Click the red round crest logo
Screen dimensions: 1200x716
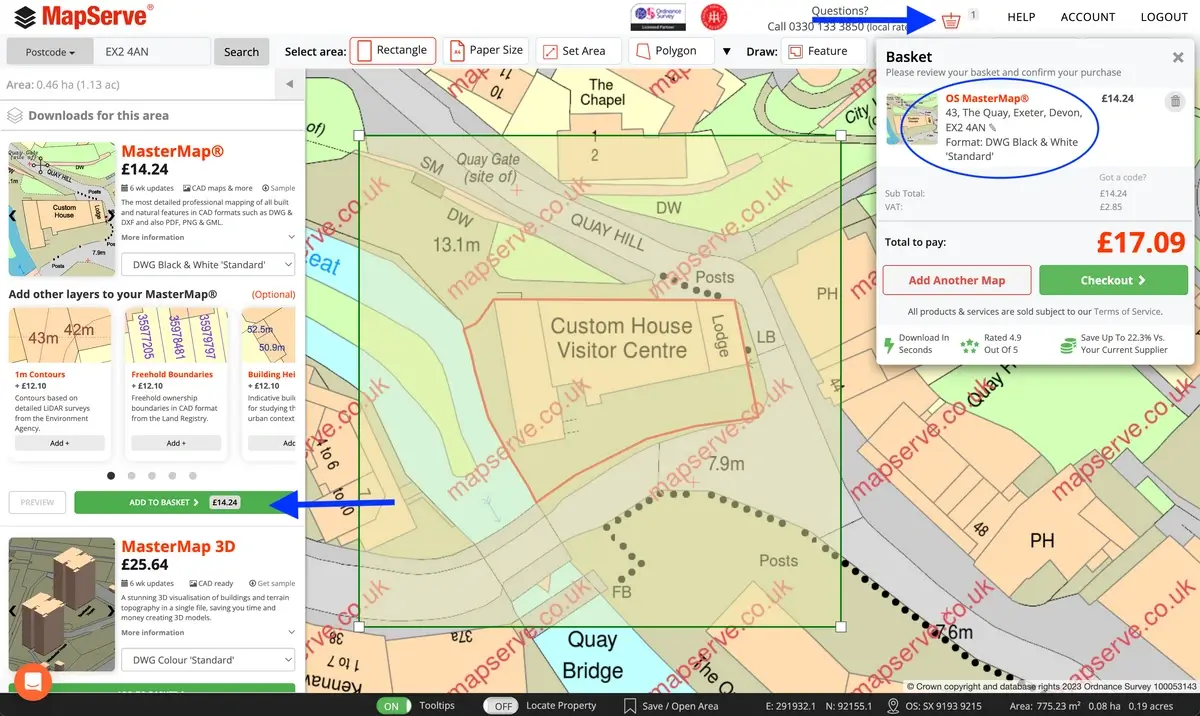point(714,17)
